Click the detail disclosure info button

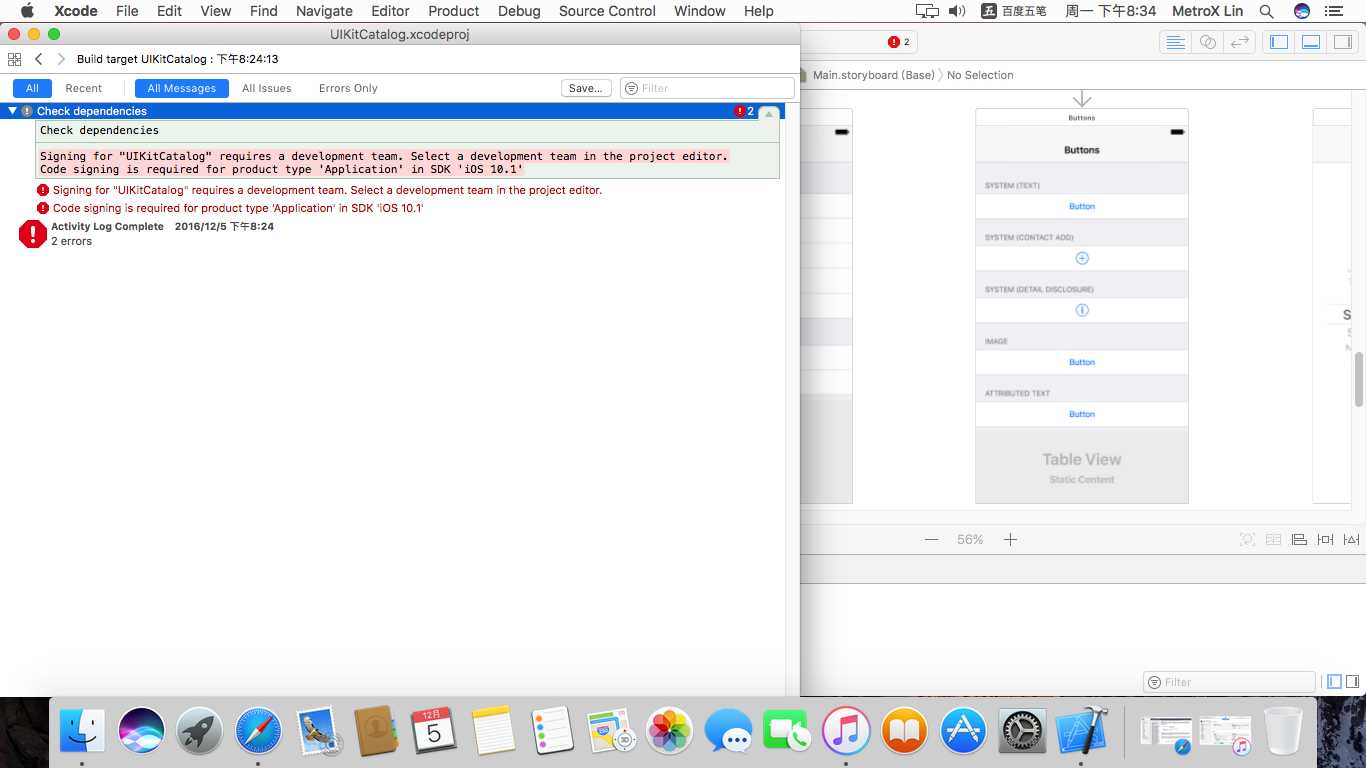[1082, 310]
